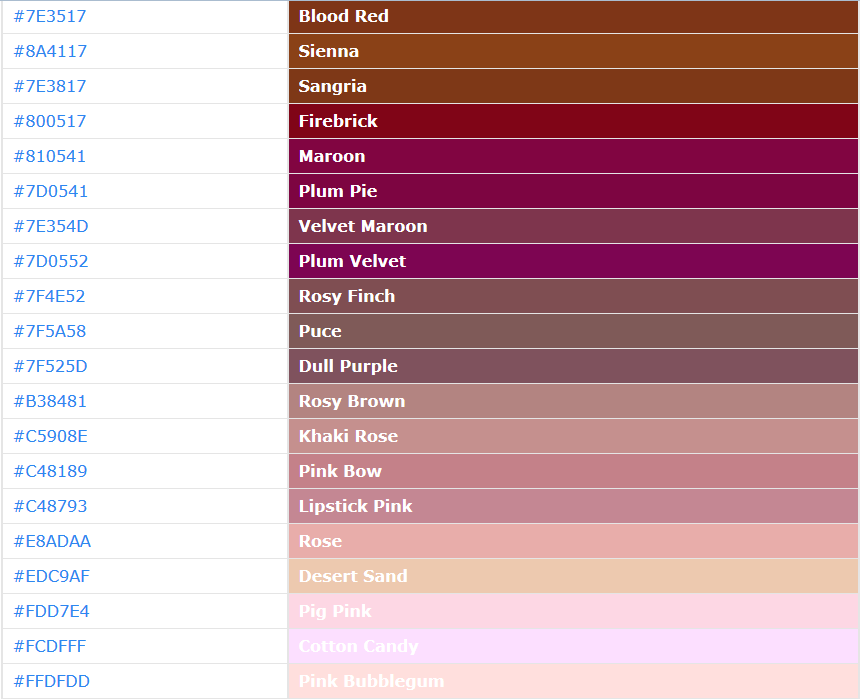Open the #8A4117 Sienna hex link

45,51
